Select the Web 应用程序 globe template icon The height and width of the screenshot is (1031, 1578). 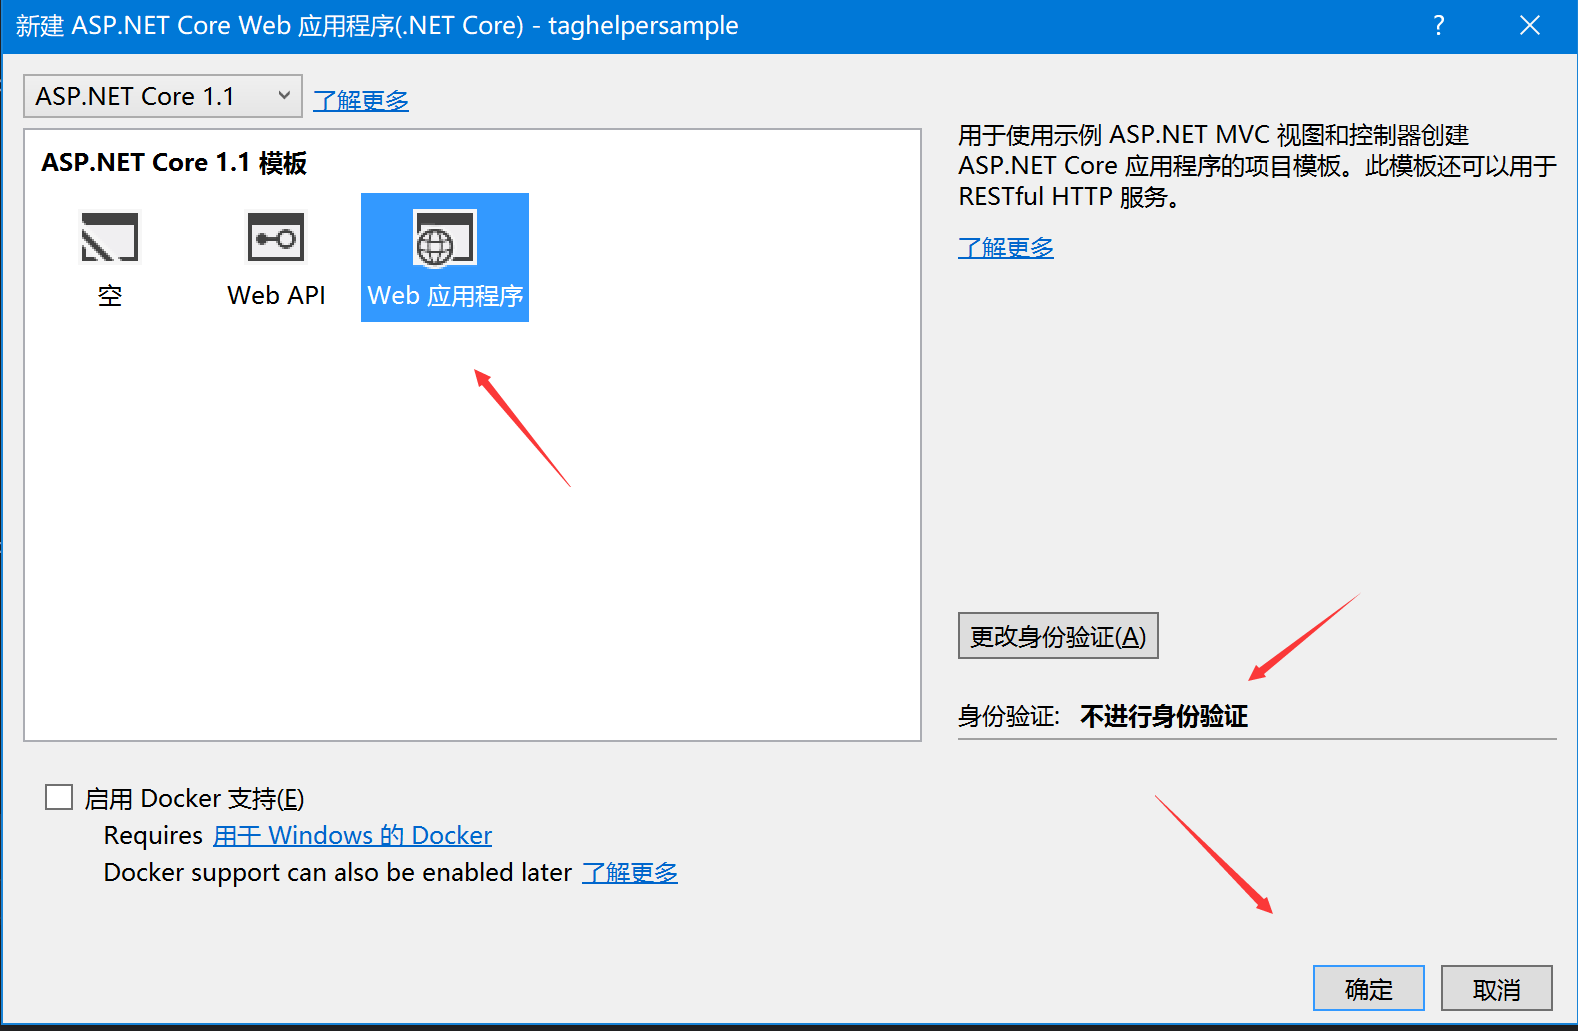[444, 238]
